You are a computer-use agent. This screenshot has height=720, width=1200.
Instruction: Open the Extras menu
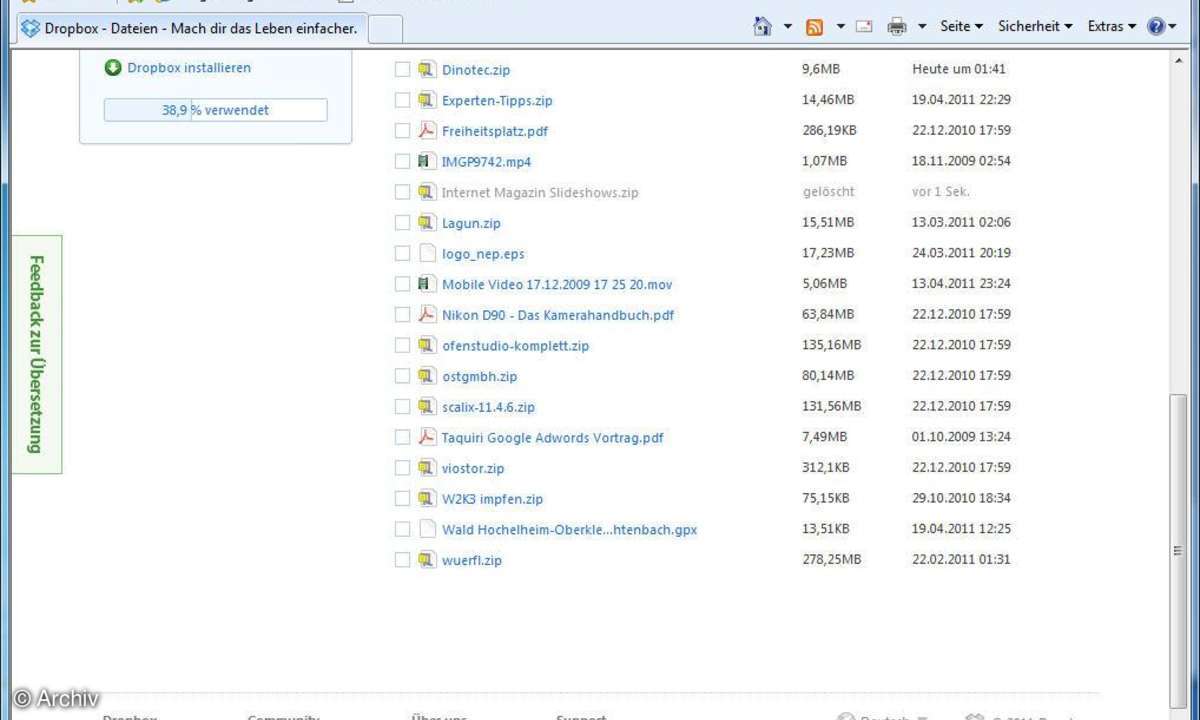pyautogui.click(x=1111, y=27)
